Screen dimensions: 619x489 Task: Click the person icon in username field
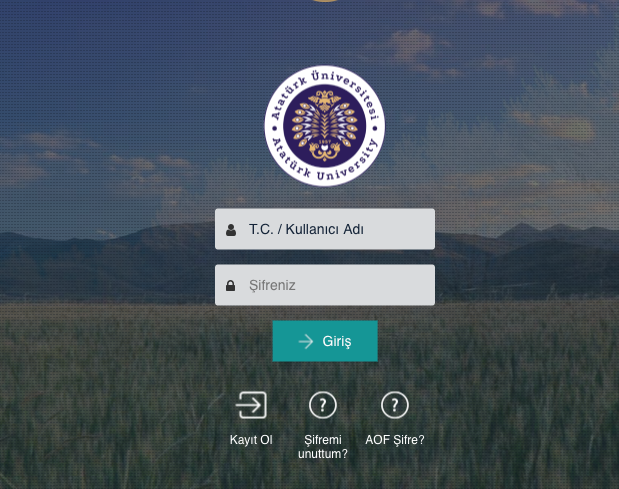231,230
